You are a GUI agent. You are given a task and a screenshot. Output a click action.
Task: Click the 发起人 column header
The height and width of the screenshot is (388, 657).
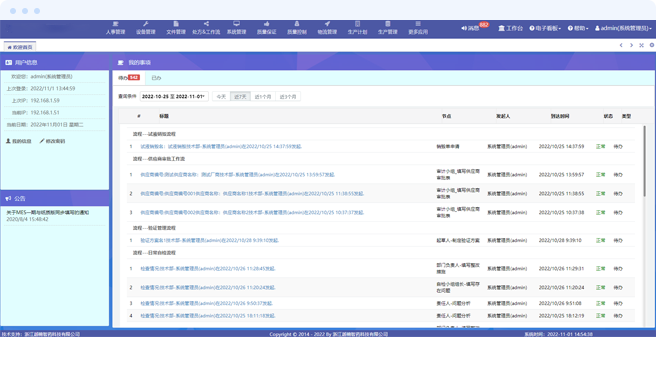click(x=503, y=116)
